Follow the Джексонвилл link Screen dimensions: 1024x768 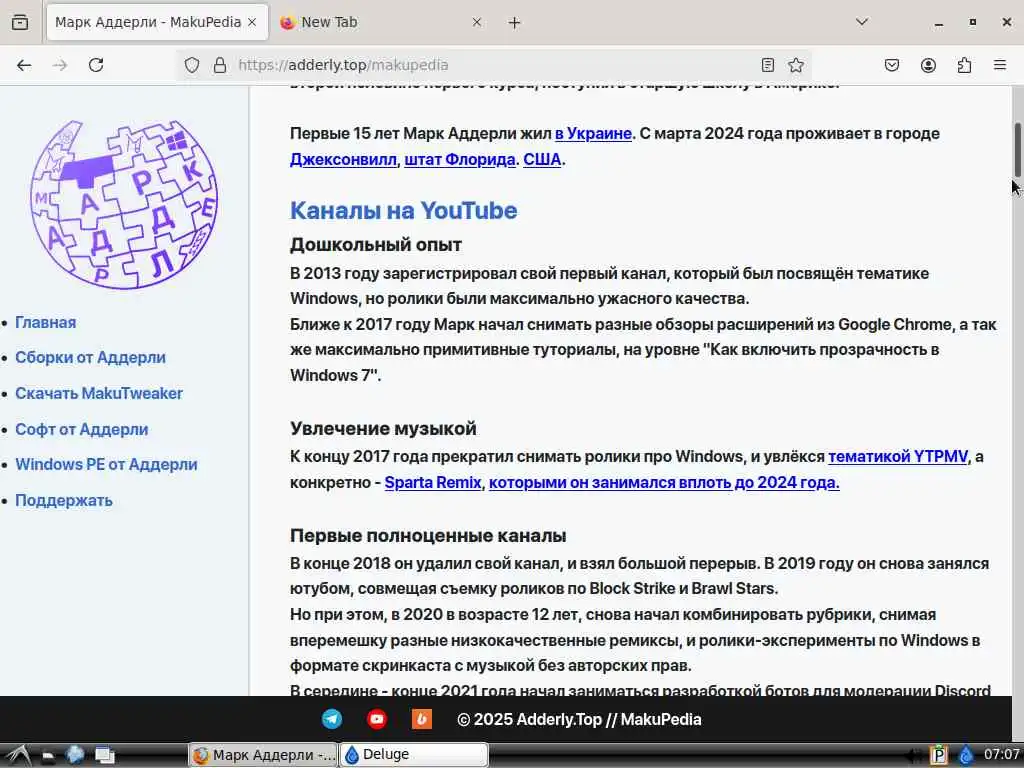pos(343,159)
